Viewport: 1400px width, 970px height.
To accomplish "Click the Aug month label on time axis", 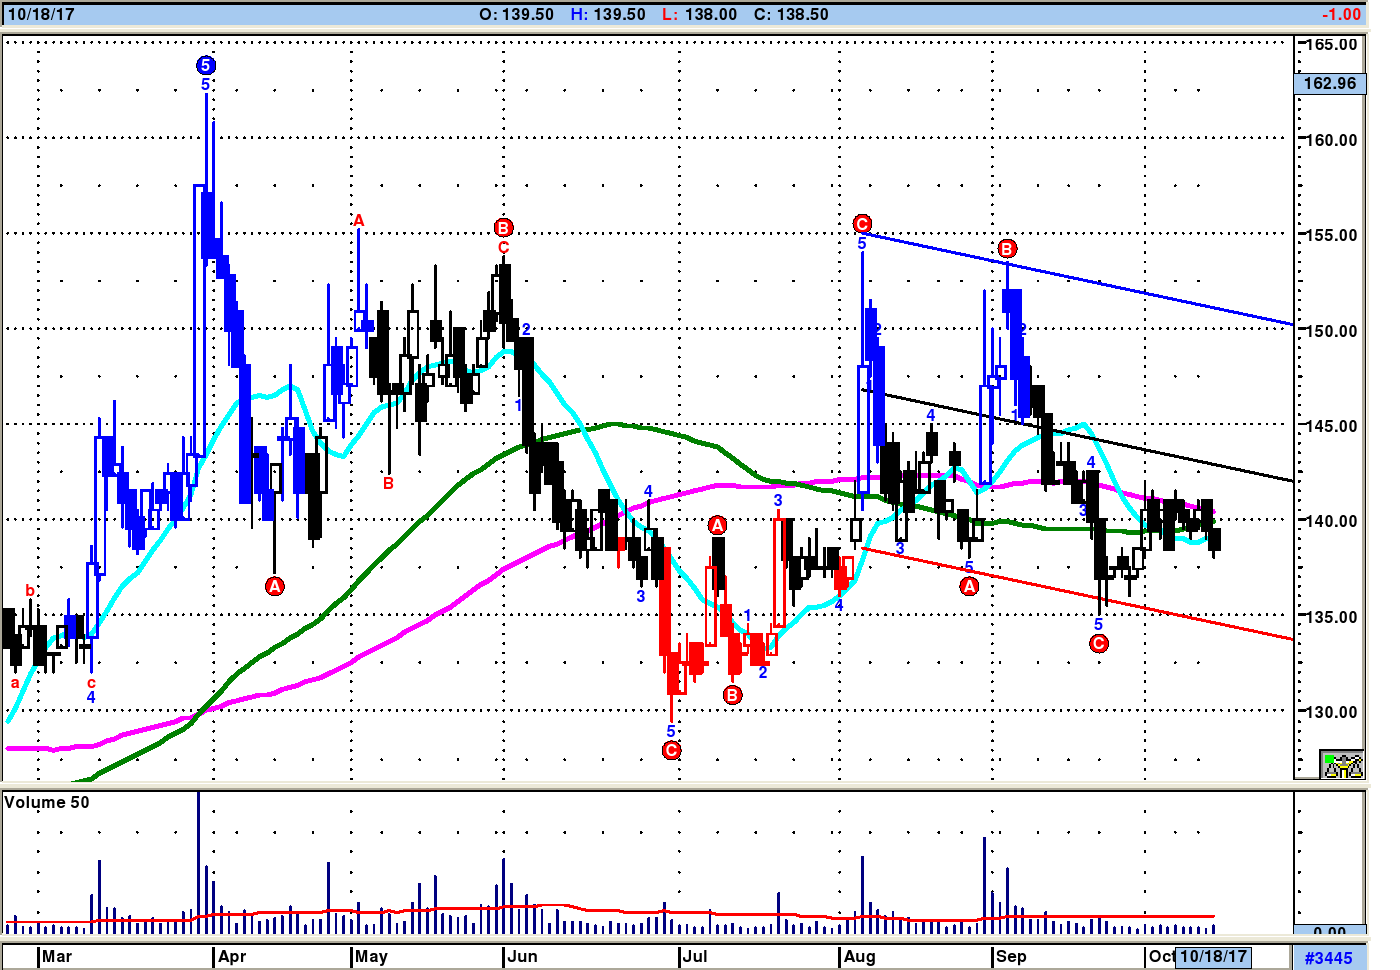I will click(859, 956).
